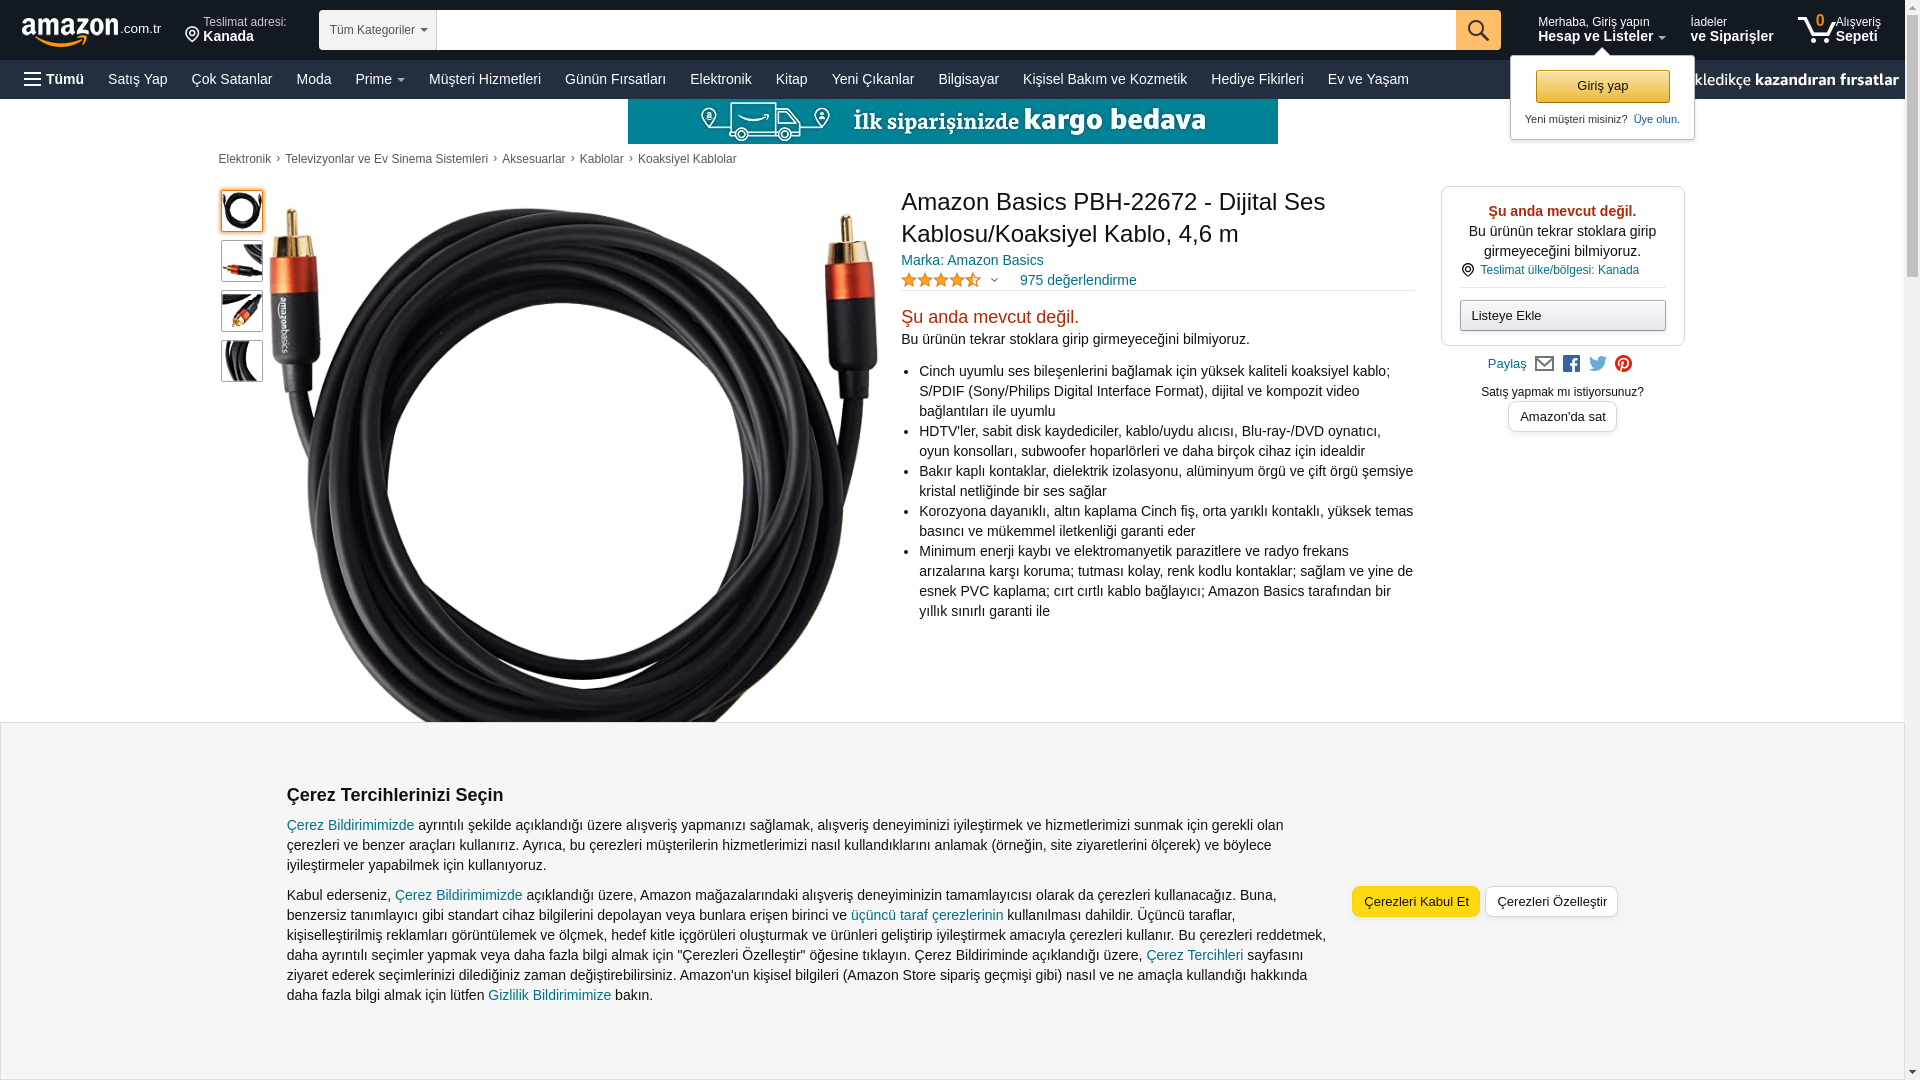Share product on Twitter icon
This screenshot has width=1920, height=1080.
pyautogui.click(x=1598, y=364)
